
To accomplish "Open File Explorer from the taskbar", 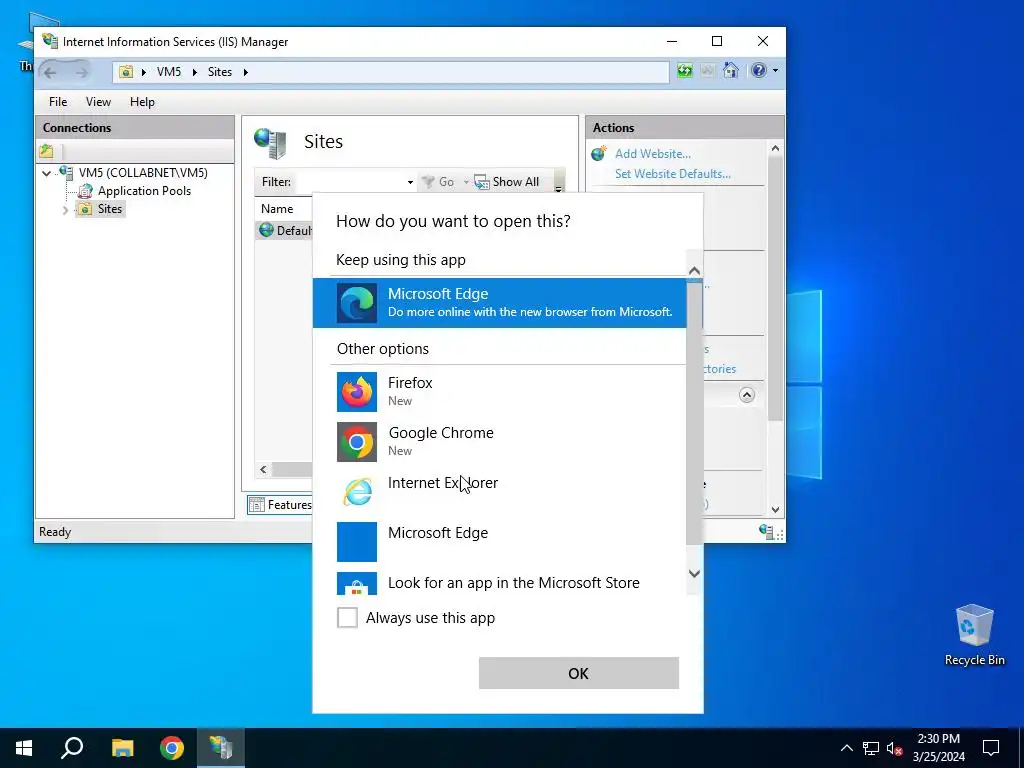I will click(122, 748).
